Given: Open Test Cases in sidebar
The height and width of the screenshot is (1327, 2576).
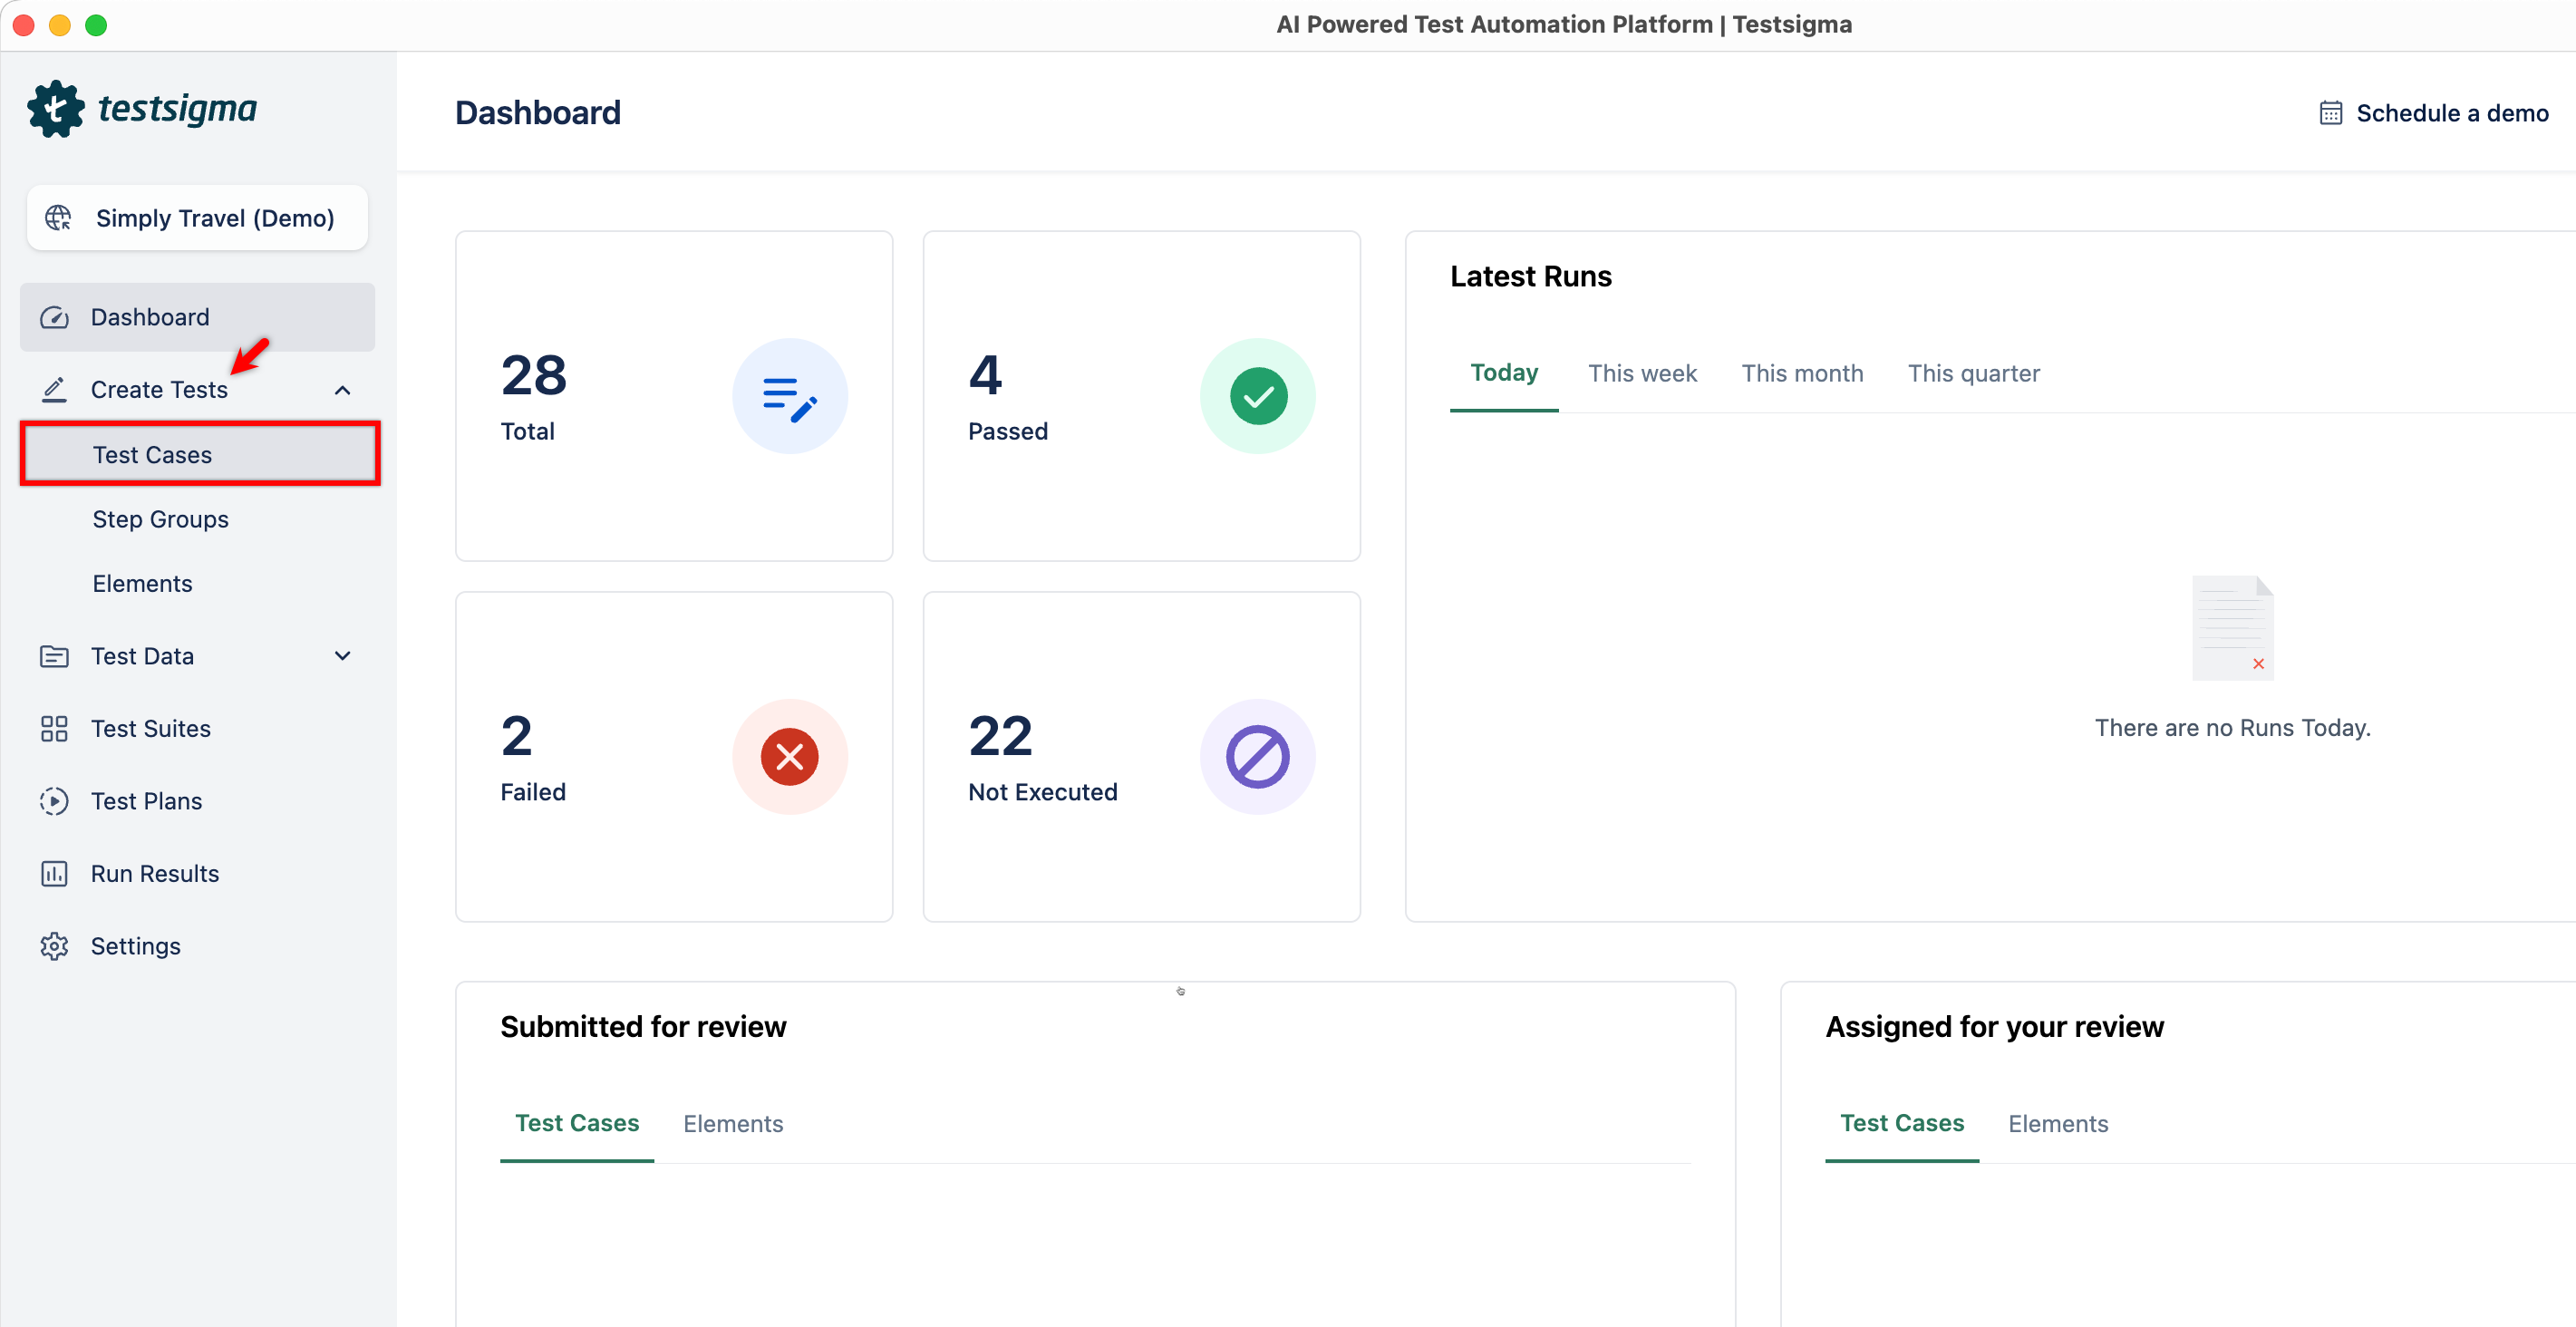Looking at the screenshot, I should pyautogui.click(x=152, y=455).
